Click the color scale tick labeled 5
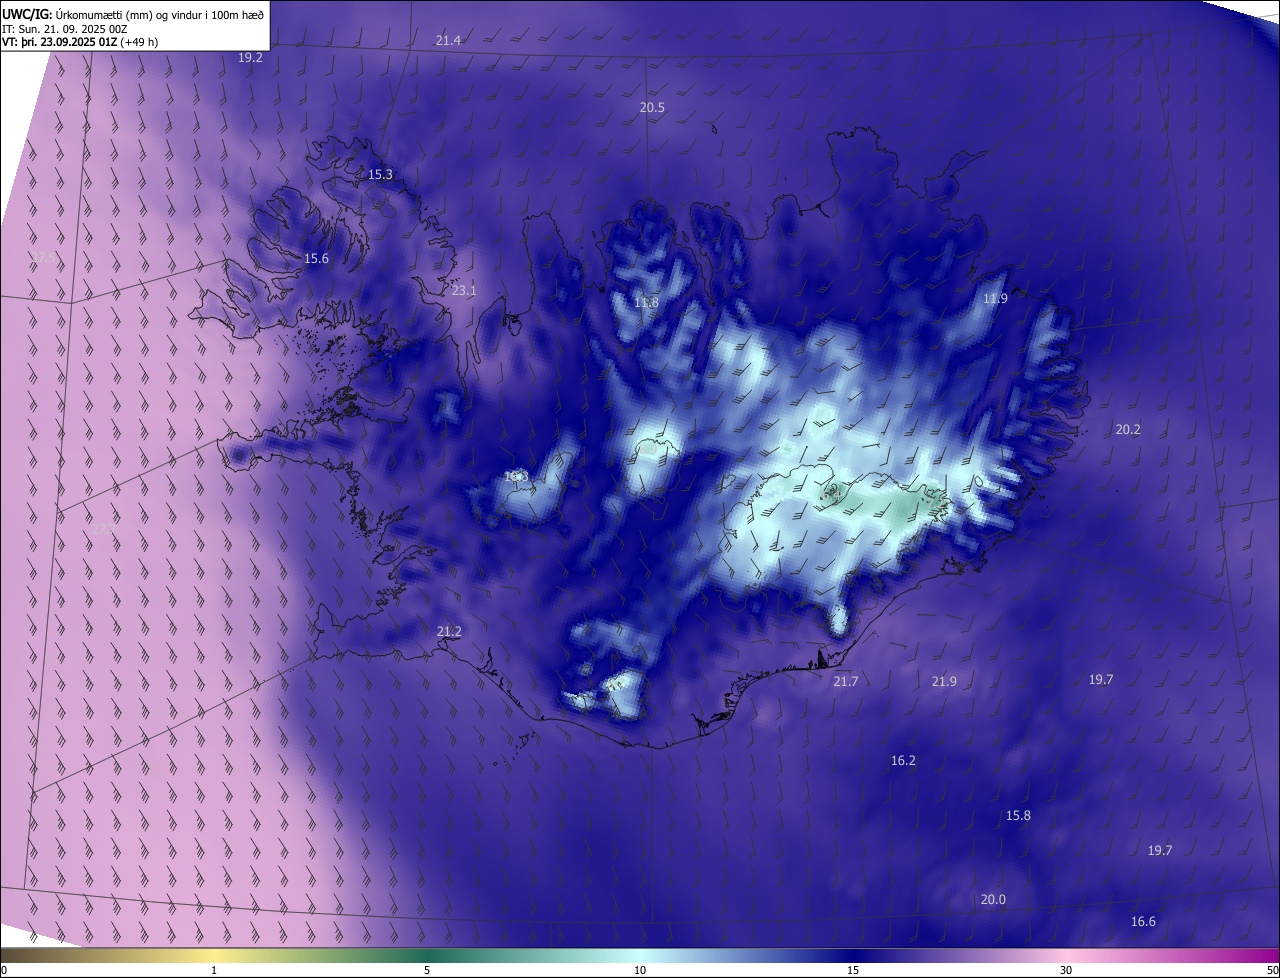 pyautogui.click(x=427, y=970)
